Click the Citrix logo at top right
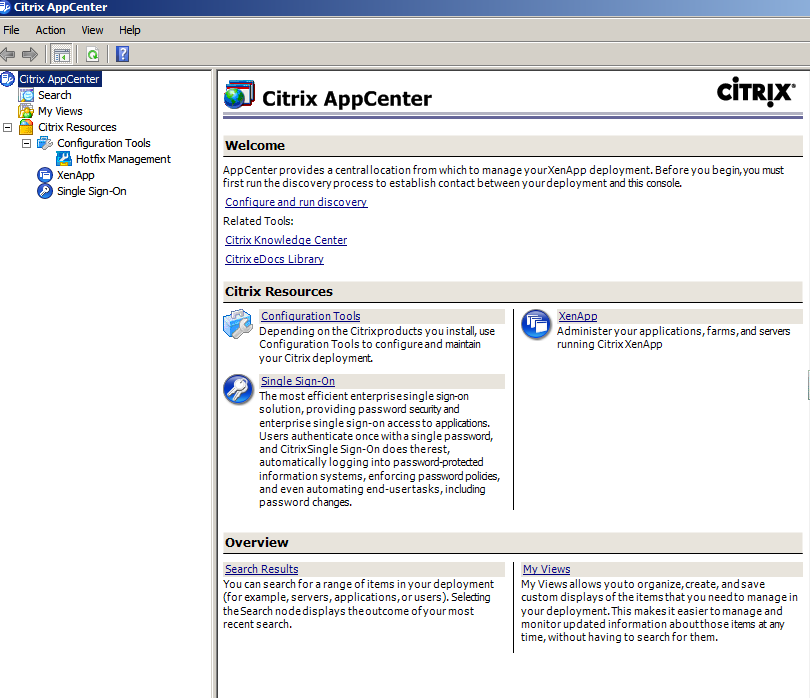 click(x=756, y=92)
